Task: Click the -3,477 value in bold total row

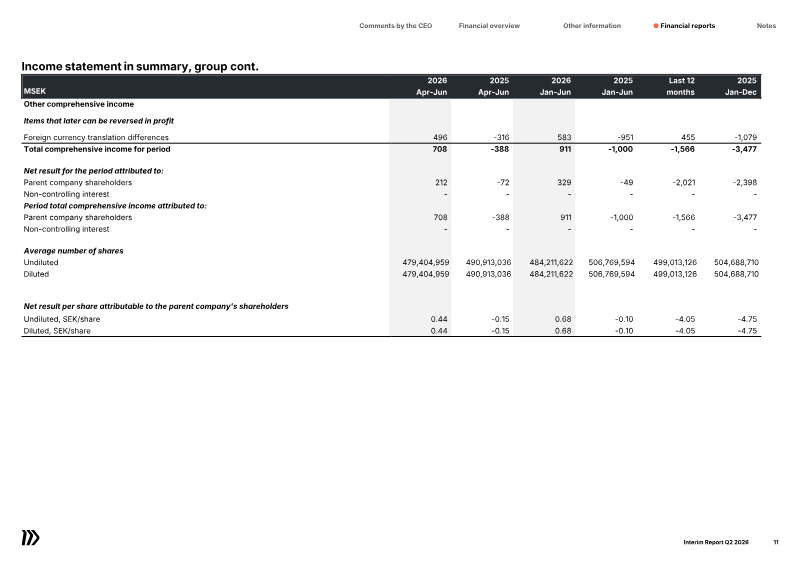Action: point(744,149)
